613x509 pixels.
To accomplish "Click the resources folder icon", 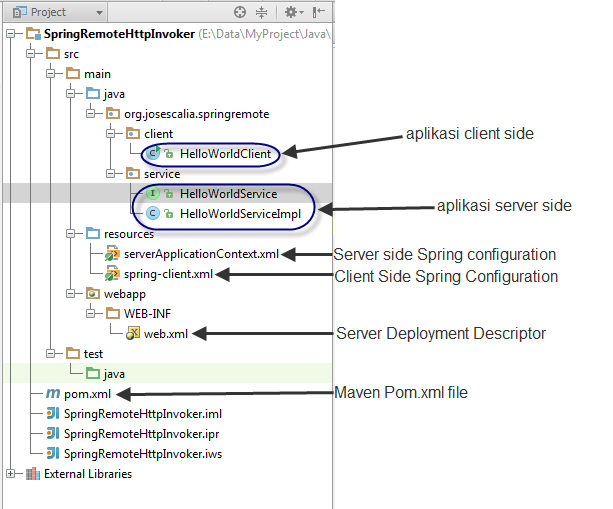I will (x=93, y=233).
